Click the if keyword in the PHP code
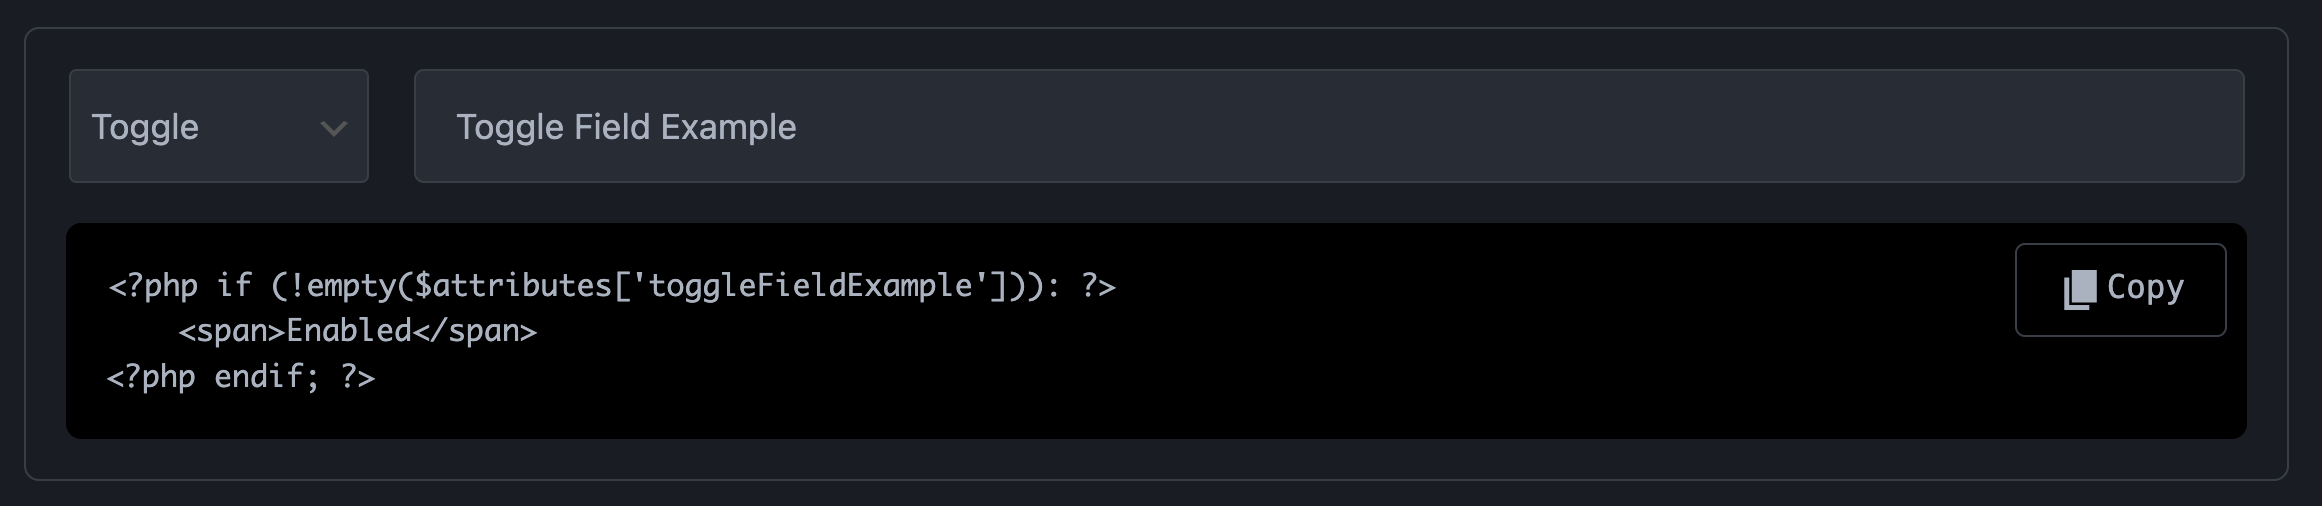The width and height of the screenshot is (2322, 506). pyautogui.click(x=234, y=287)
